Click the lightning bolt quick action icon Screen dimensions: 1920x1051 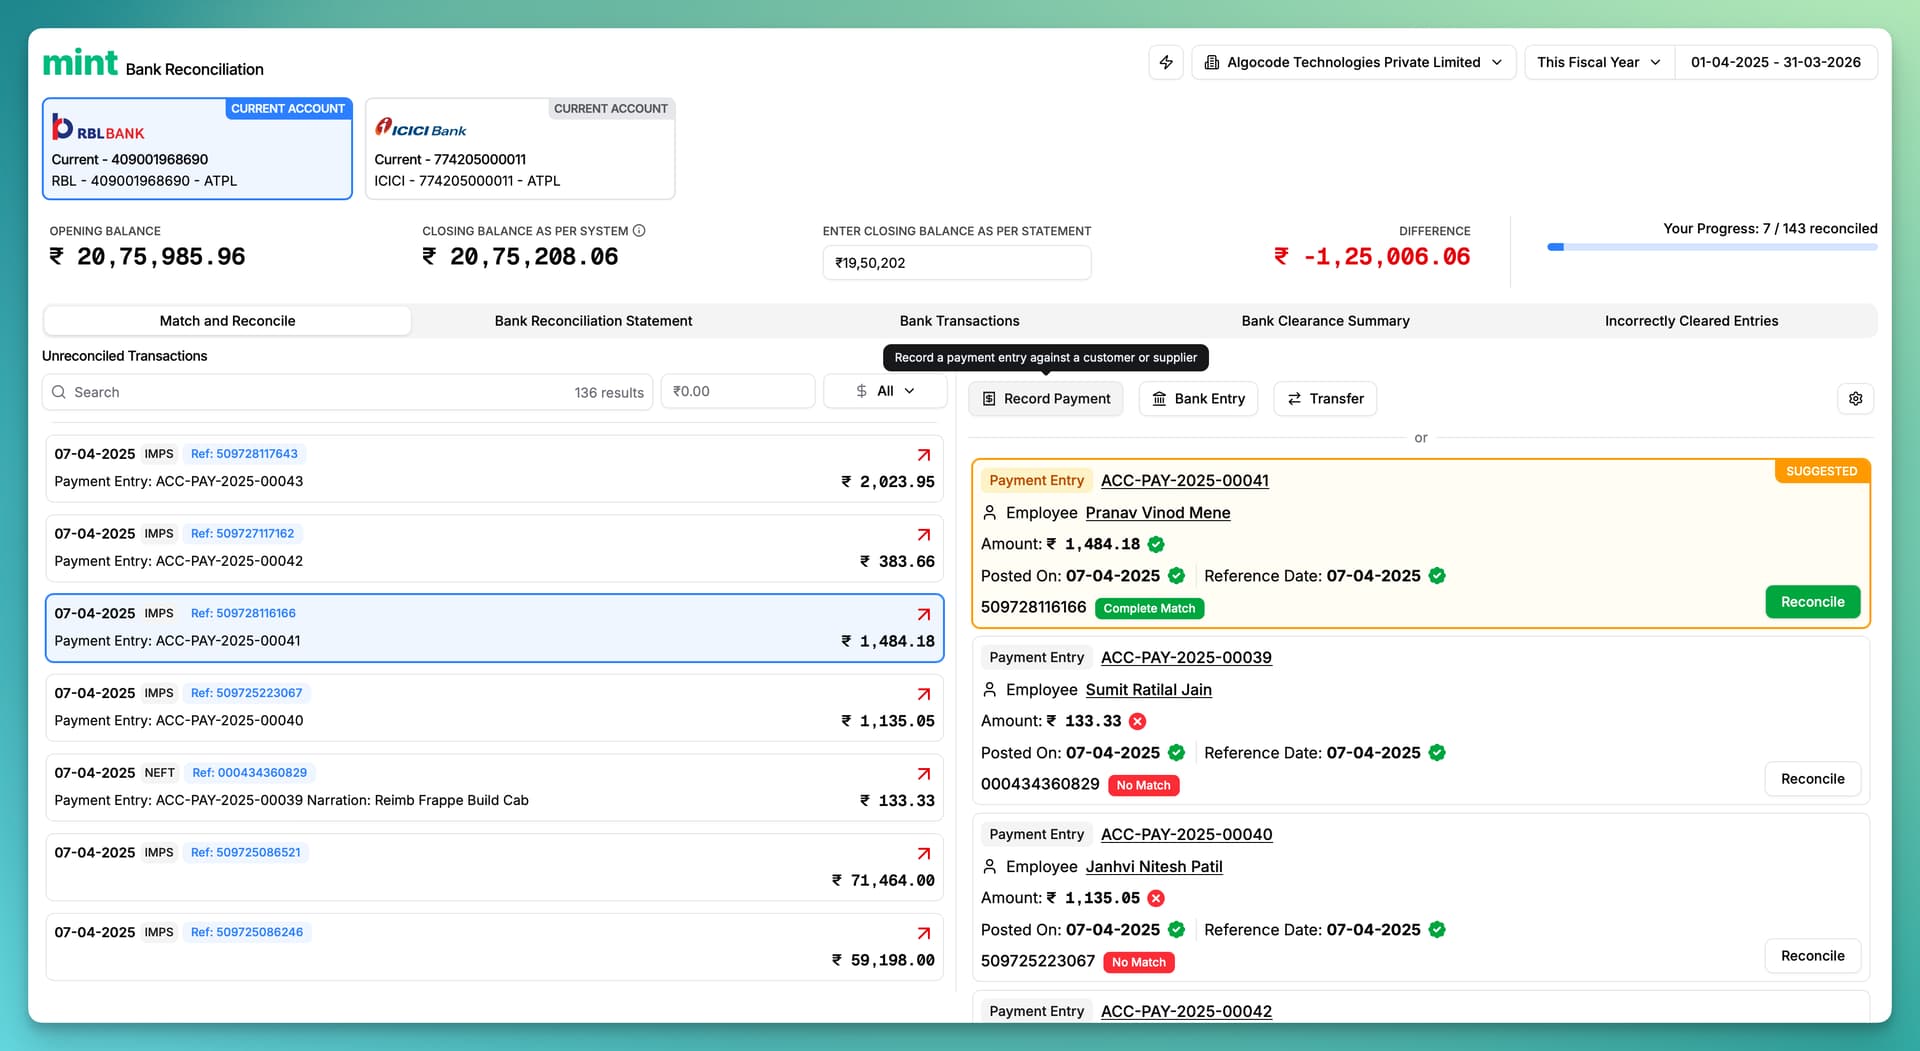(x=1166, y=62)
